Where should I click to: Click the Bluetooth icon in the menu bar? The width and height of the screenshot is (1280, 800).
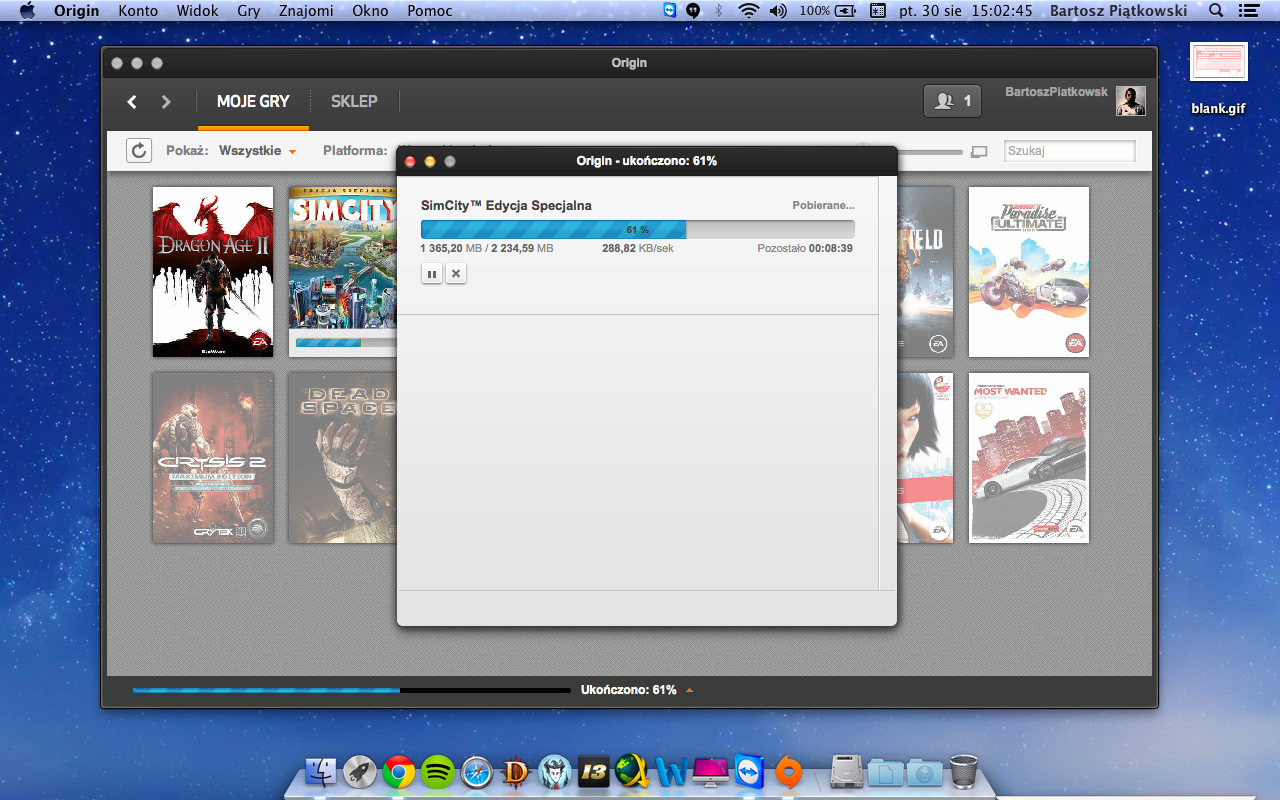coord(718,11)
